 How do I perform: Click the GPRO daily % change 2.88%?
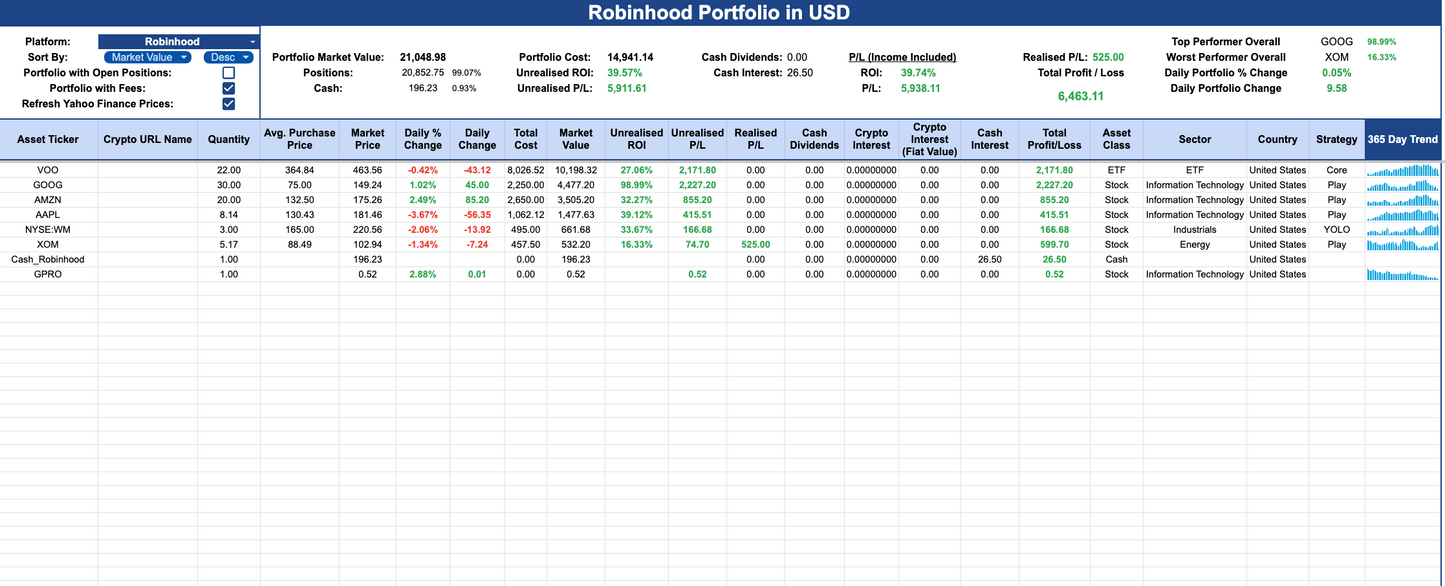[423, 274]
